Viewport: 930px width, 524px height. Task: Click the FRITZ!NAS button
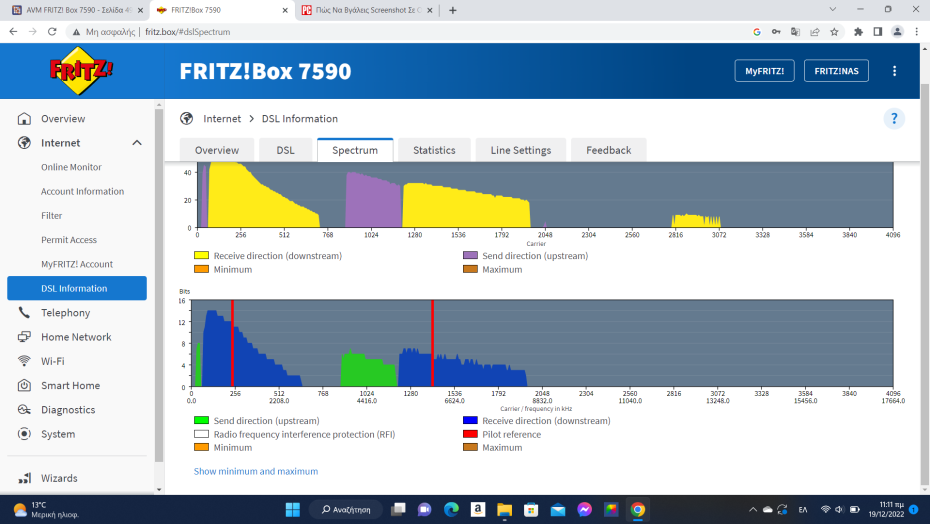[x=836, y=71]
